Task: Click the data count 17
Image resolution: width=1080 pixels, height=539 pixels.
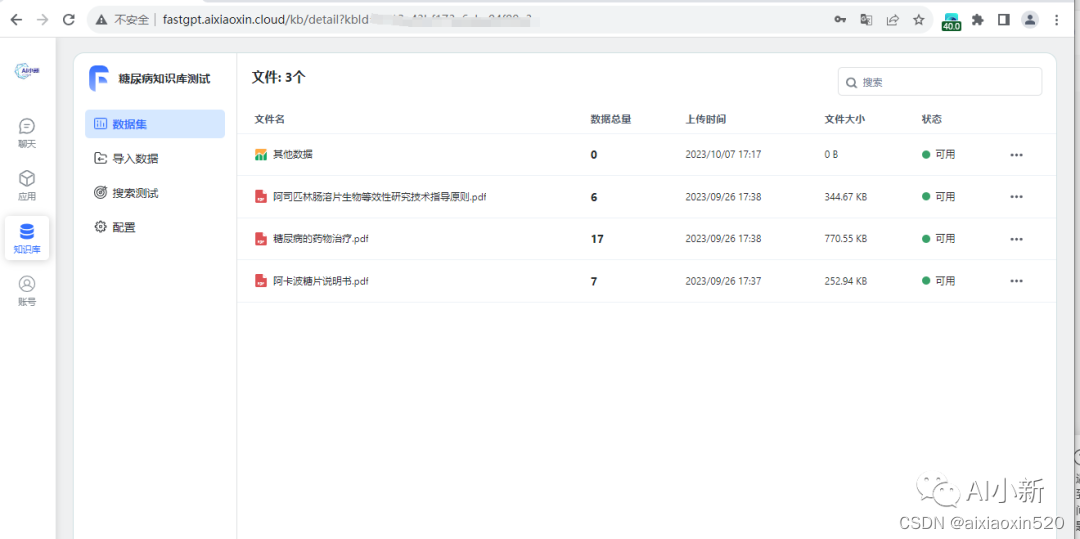Action: [597, 239]
